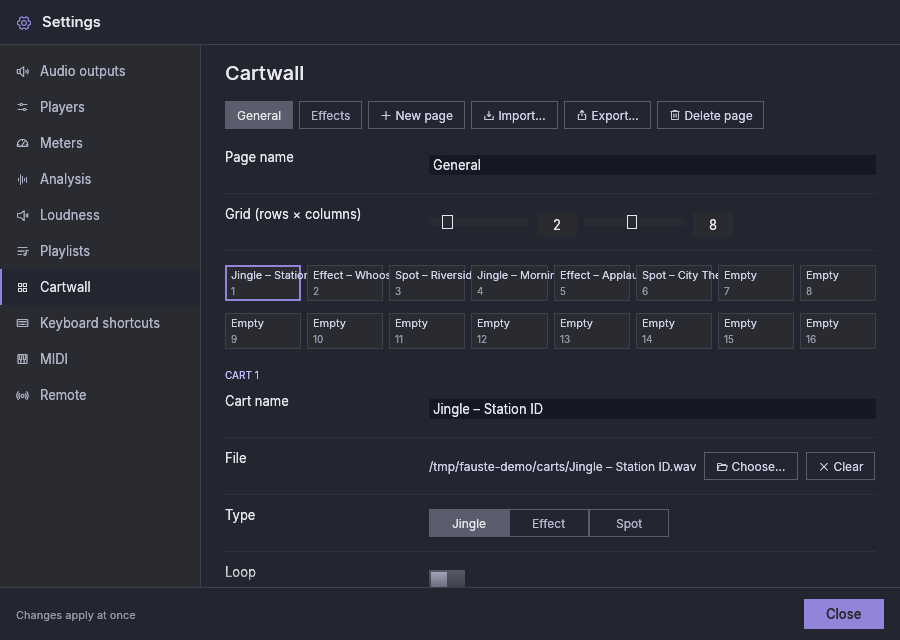Click the X icon on Clear button
Viewport: 900px width, 640px height.
(x=824, y=467)
